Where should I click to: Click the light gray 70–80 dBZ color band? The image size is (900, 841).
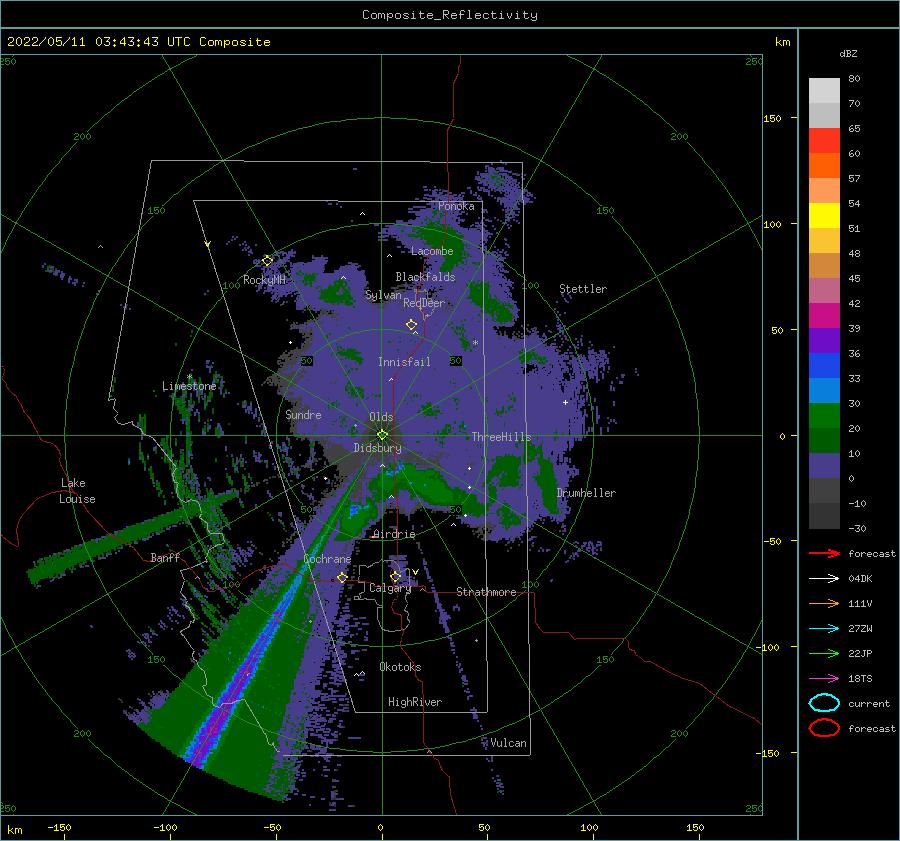click(824, 91)
